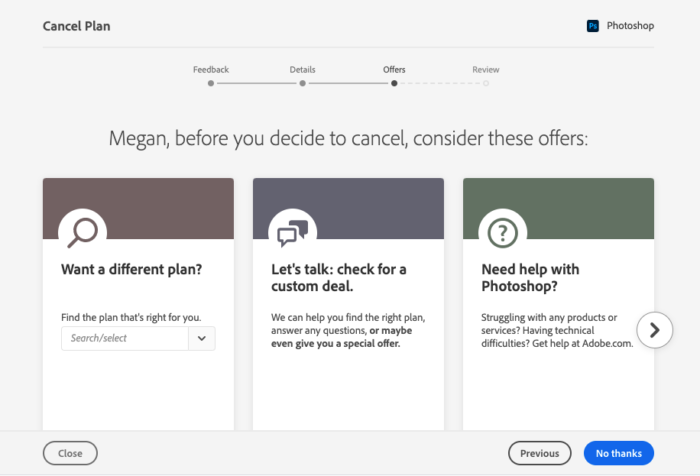Select the 'Need help with Photoshop?' card
This screenshot has width=700, height=476.
point(558,304)
